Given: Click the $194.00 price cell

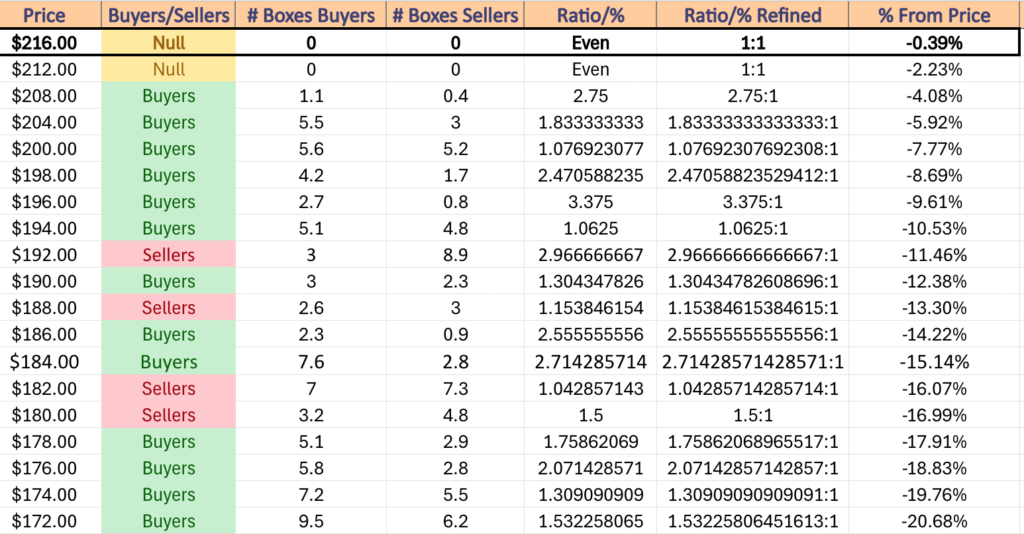Looking at the screenshot, I should 50,228.
